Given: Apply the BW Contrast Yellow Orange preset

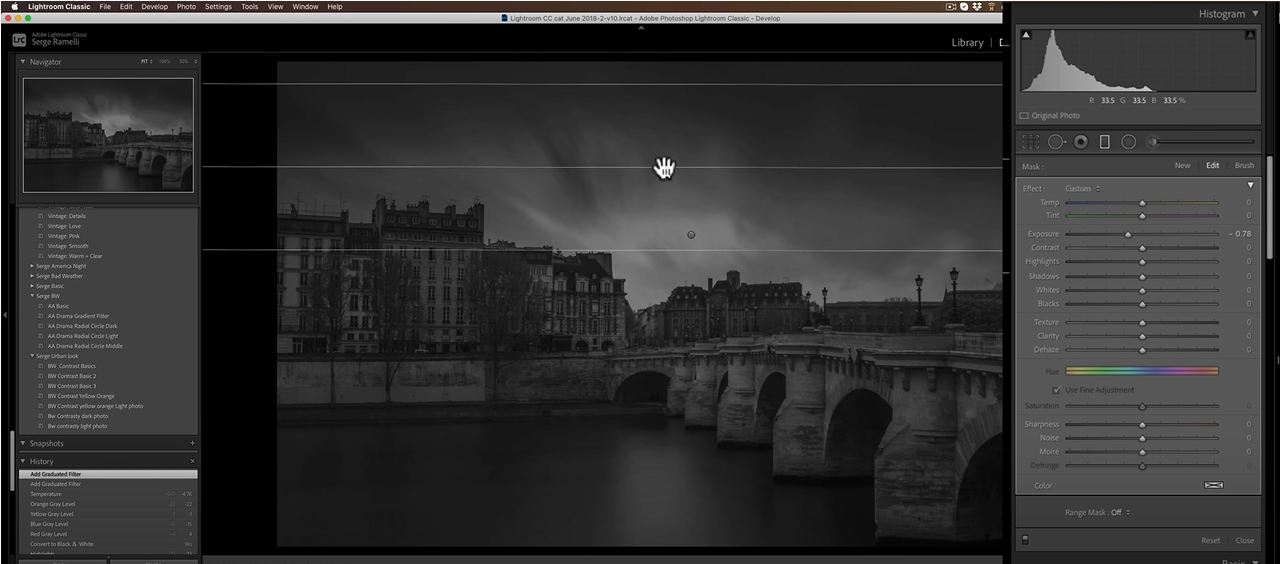Looking at the screenshot, I should coord(81,396).
